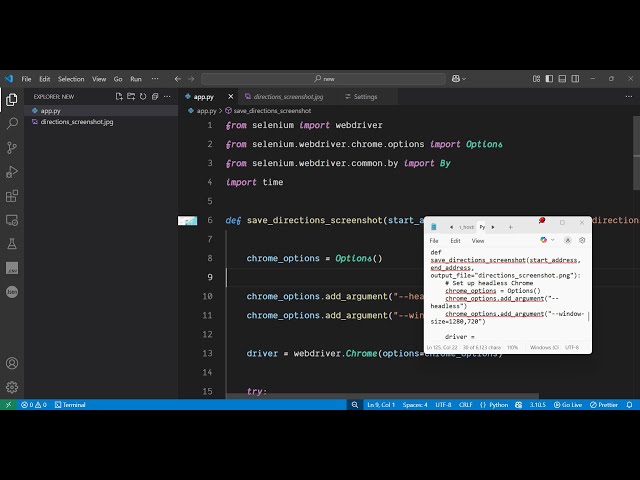Toggle the bottom Panel visibility
640x480 pixels.
[x=562, y=79]
